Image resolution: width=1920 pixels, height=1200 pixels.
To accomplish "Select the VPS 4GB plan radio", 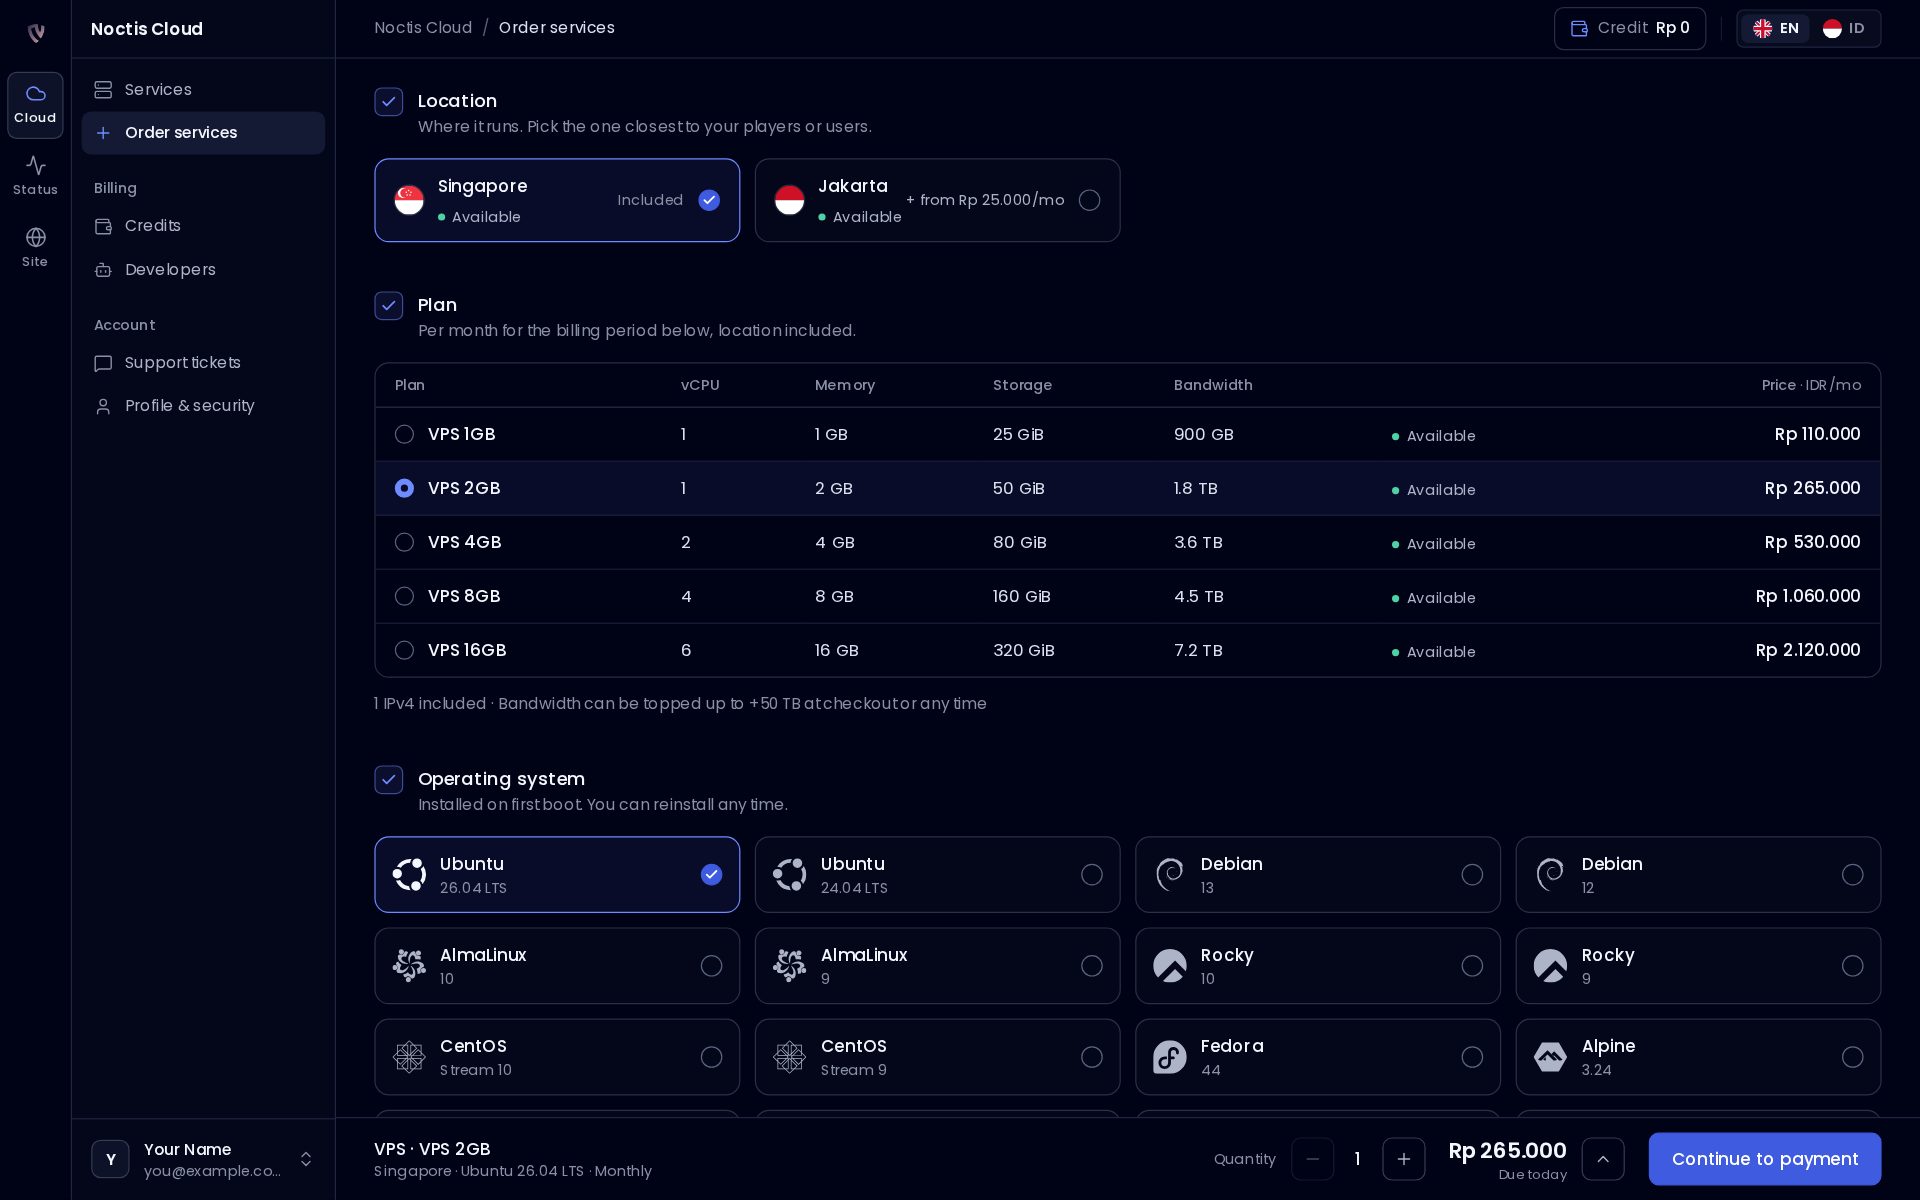I will (404, 542).
